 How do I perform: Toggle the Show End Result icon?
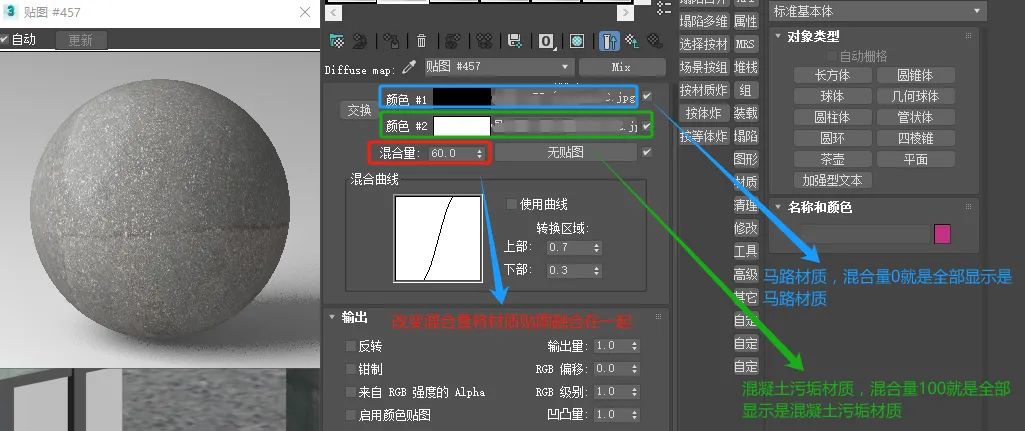(609, 41)
